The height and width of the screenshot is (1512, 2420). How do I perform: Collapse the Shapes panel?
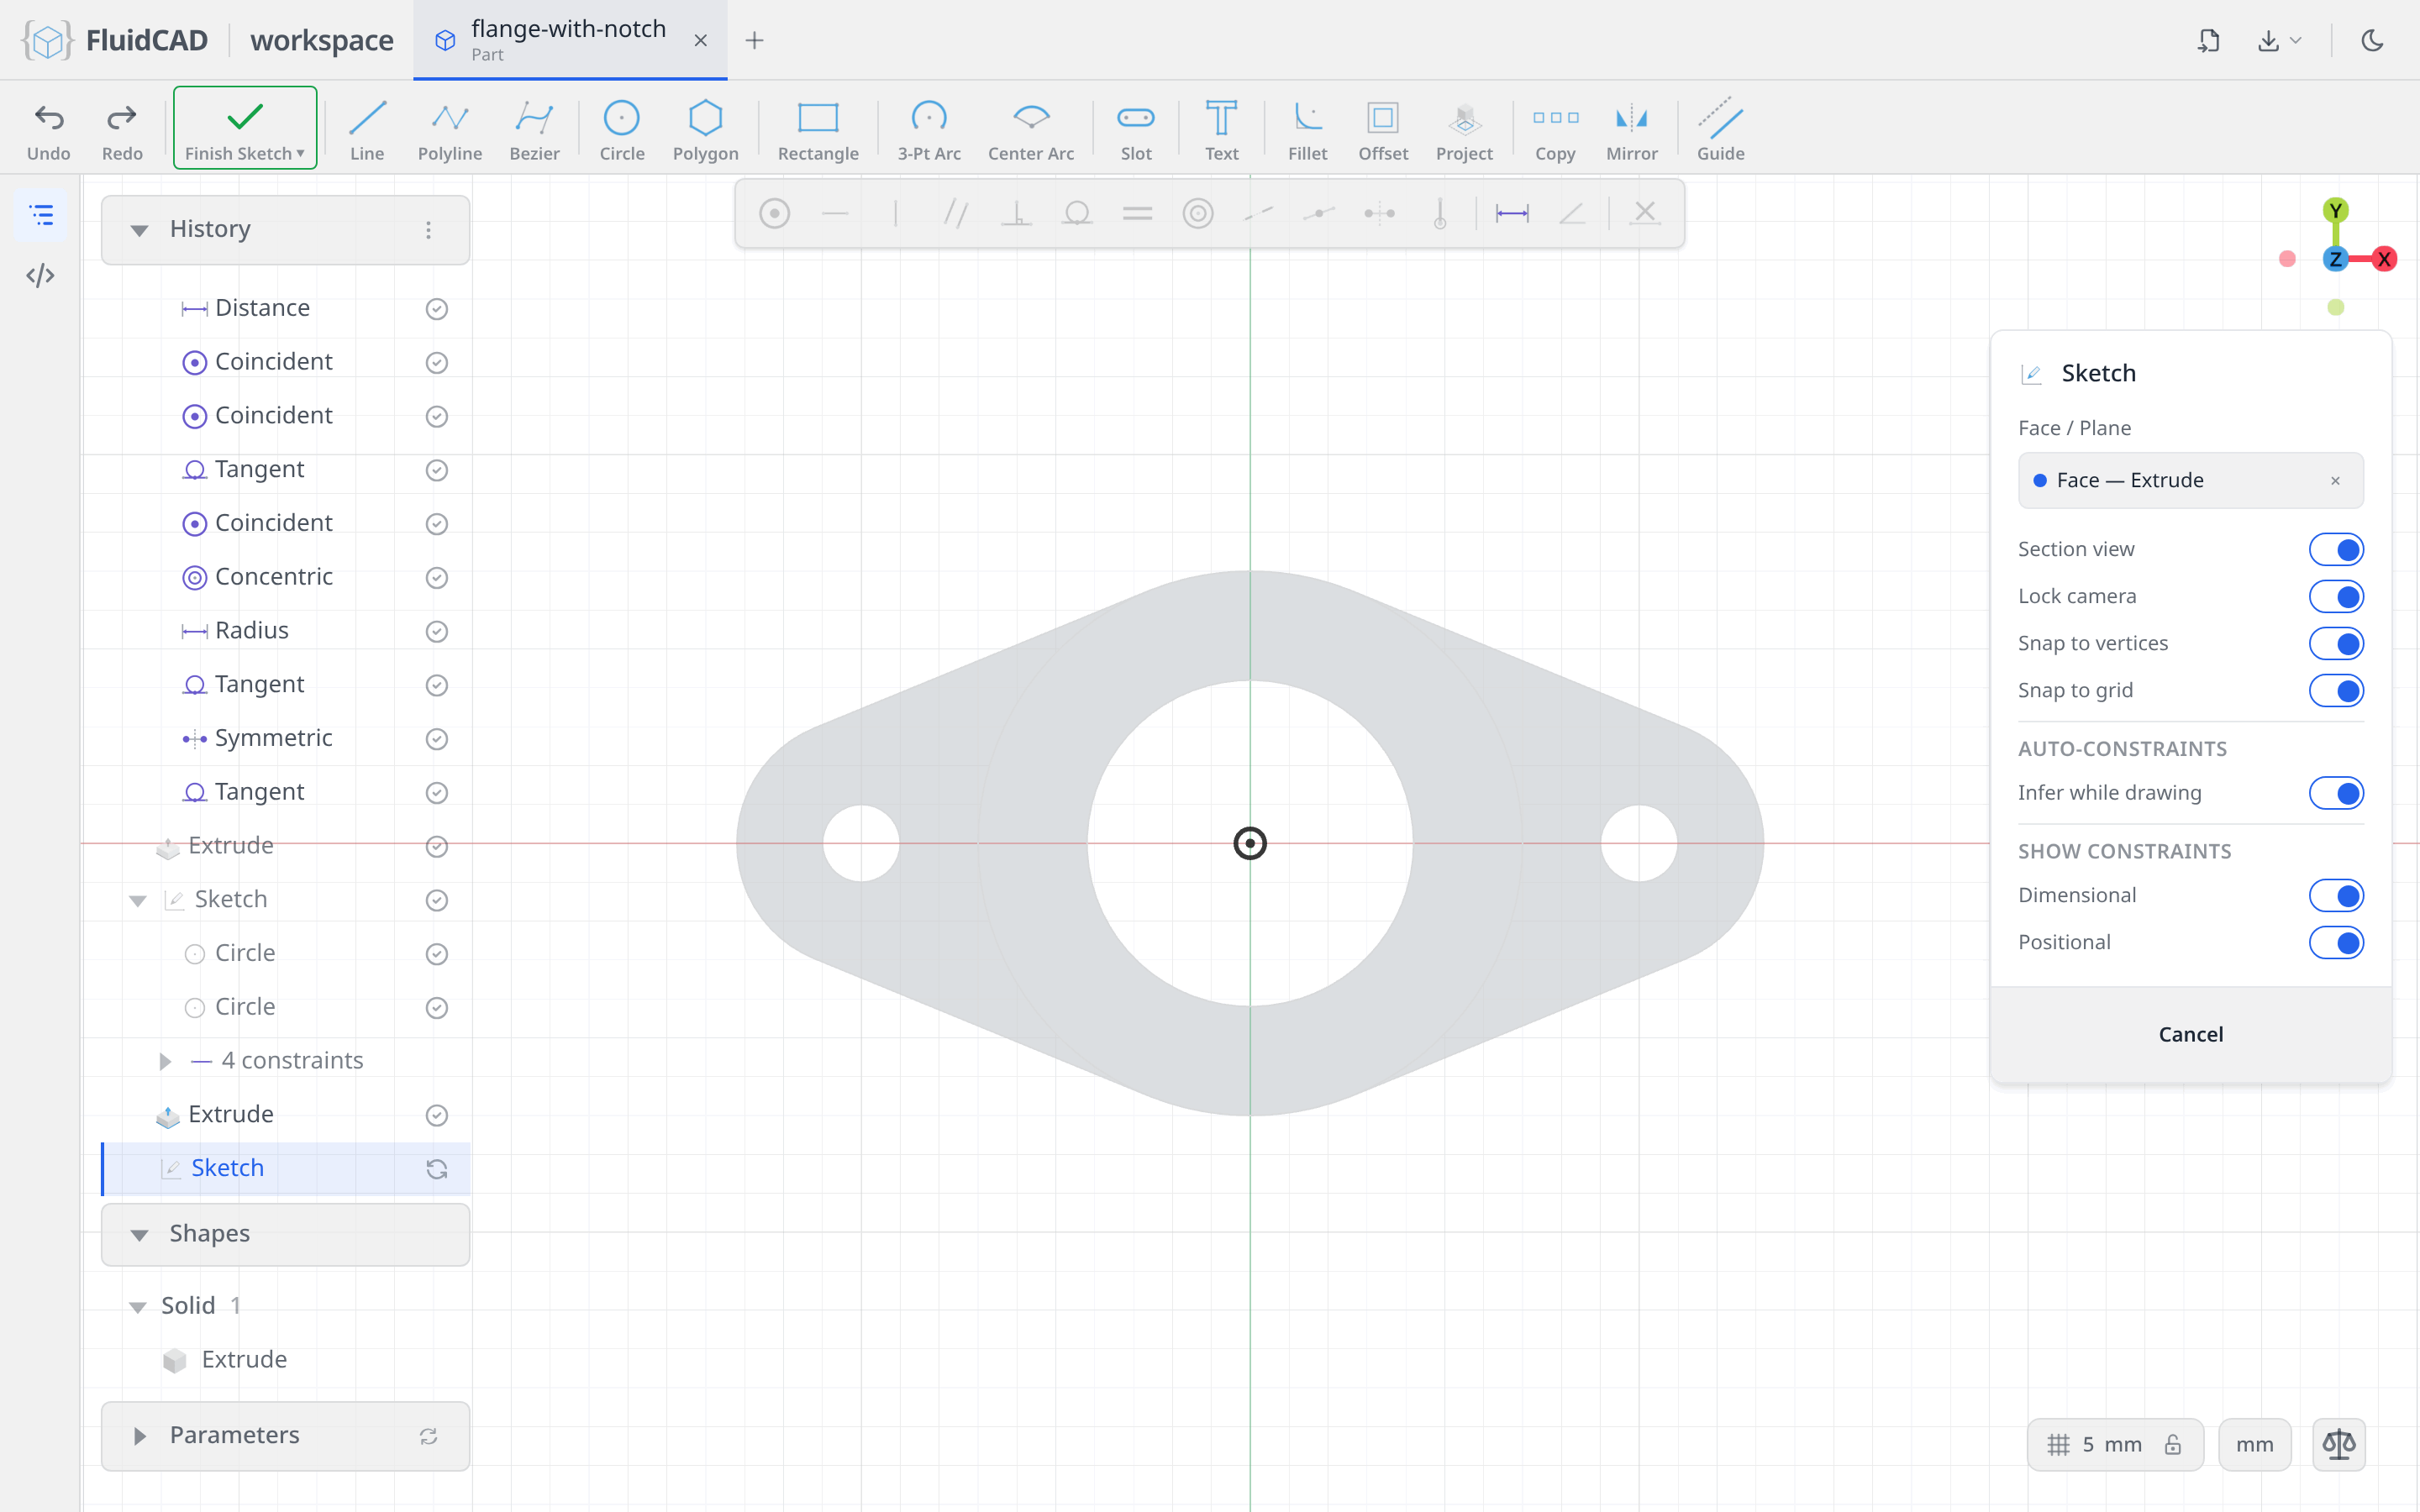(140, 1235)
